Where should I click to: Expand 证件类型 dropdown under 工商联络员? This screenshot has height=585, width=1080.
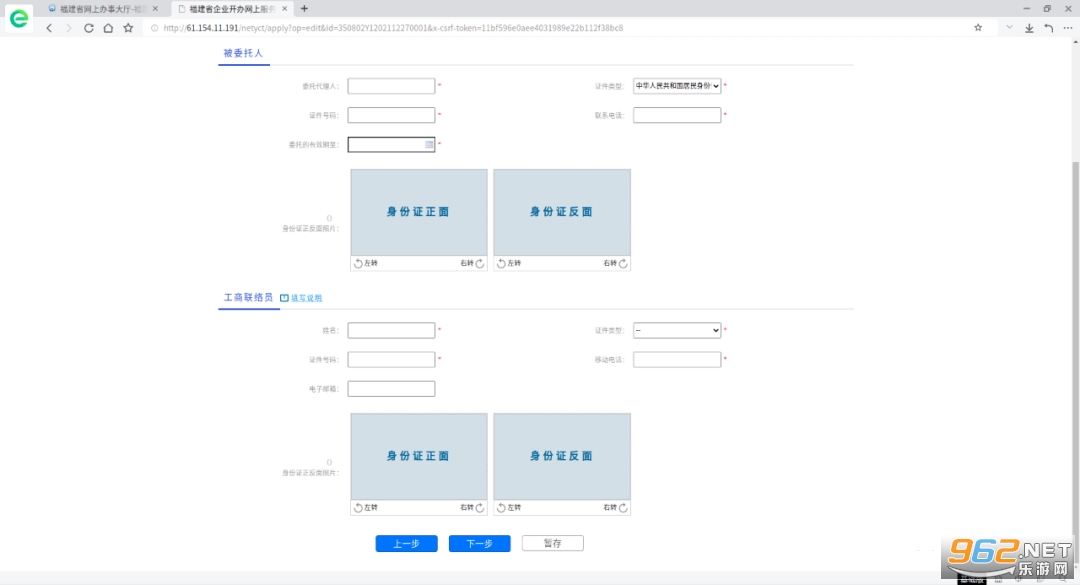[x=677, y=330]
